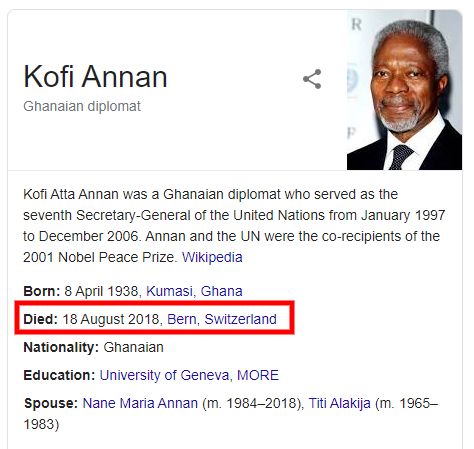Image resolution: width=474 pixels, height=449 pixels.
Task: Click the bold Died label
Action: click(x=41, y=319)
